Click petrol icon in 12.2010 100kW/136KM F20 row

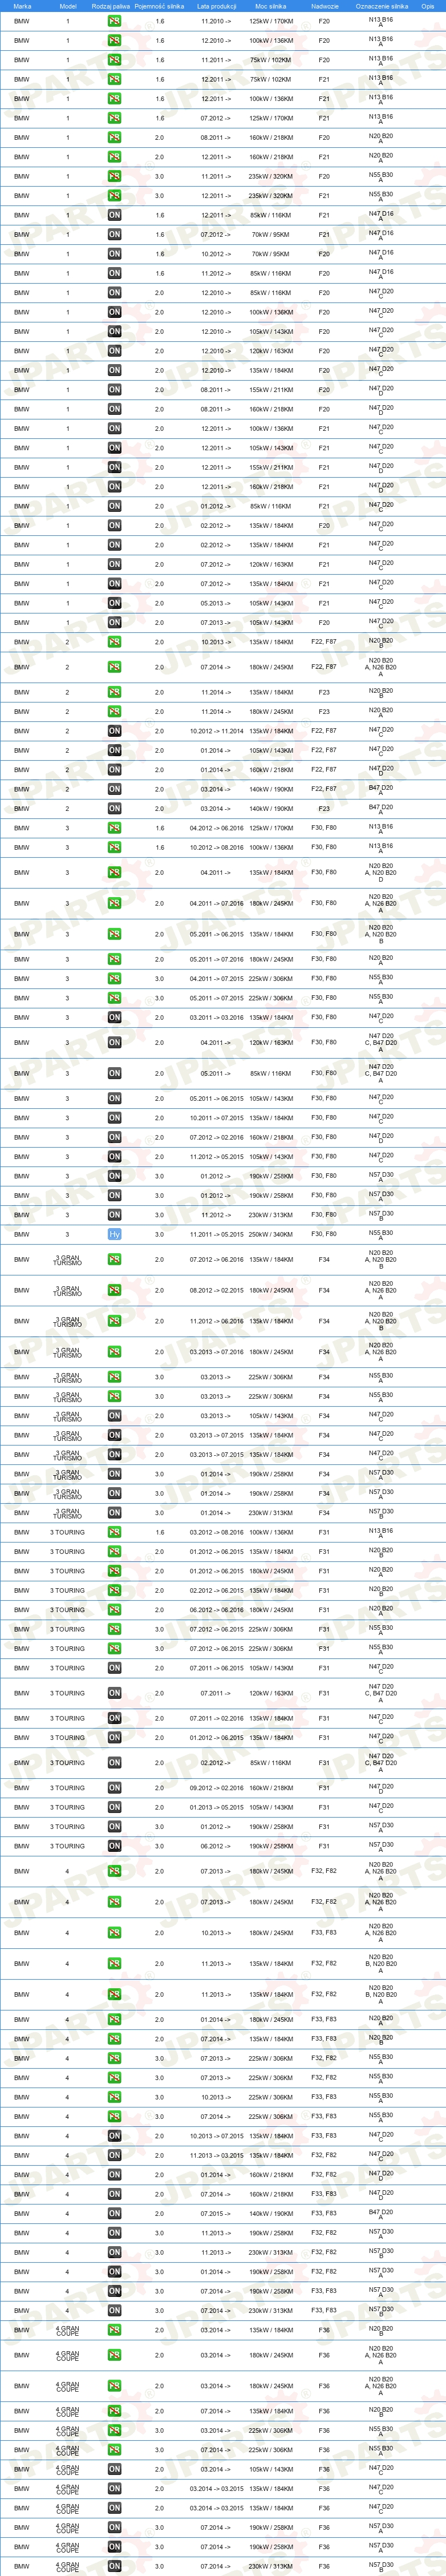(x=114, y=41)
